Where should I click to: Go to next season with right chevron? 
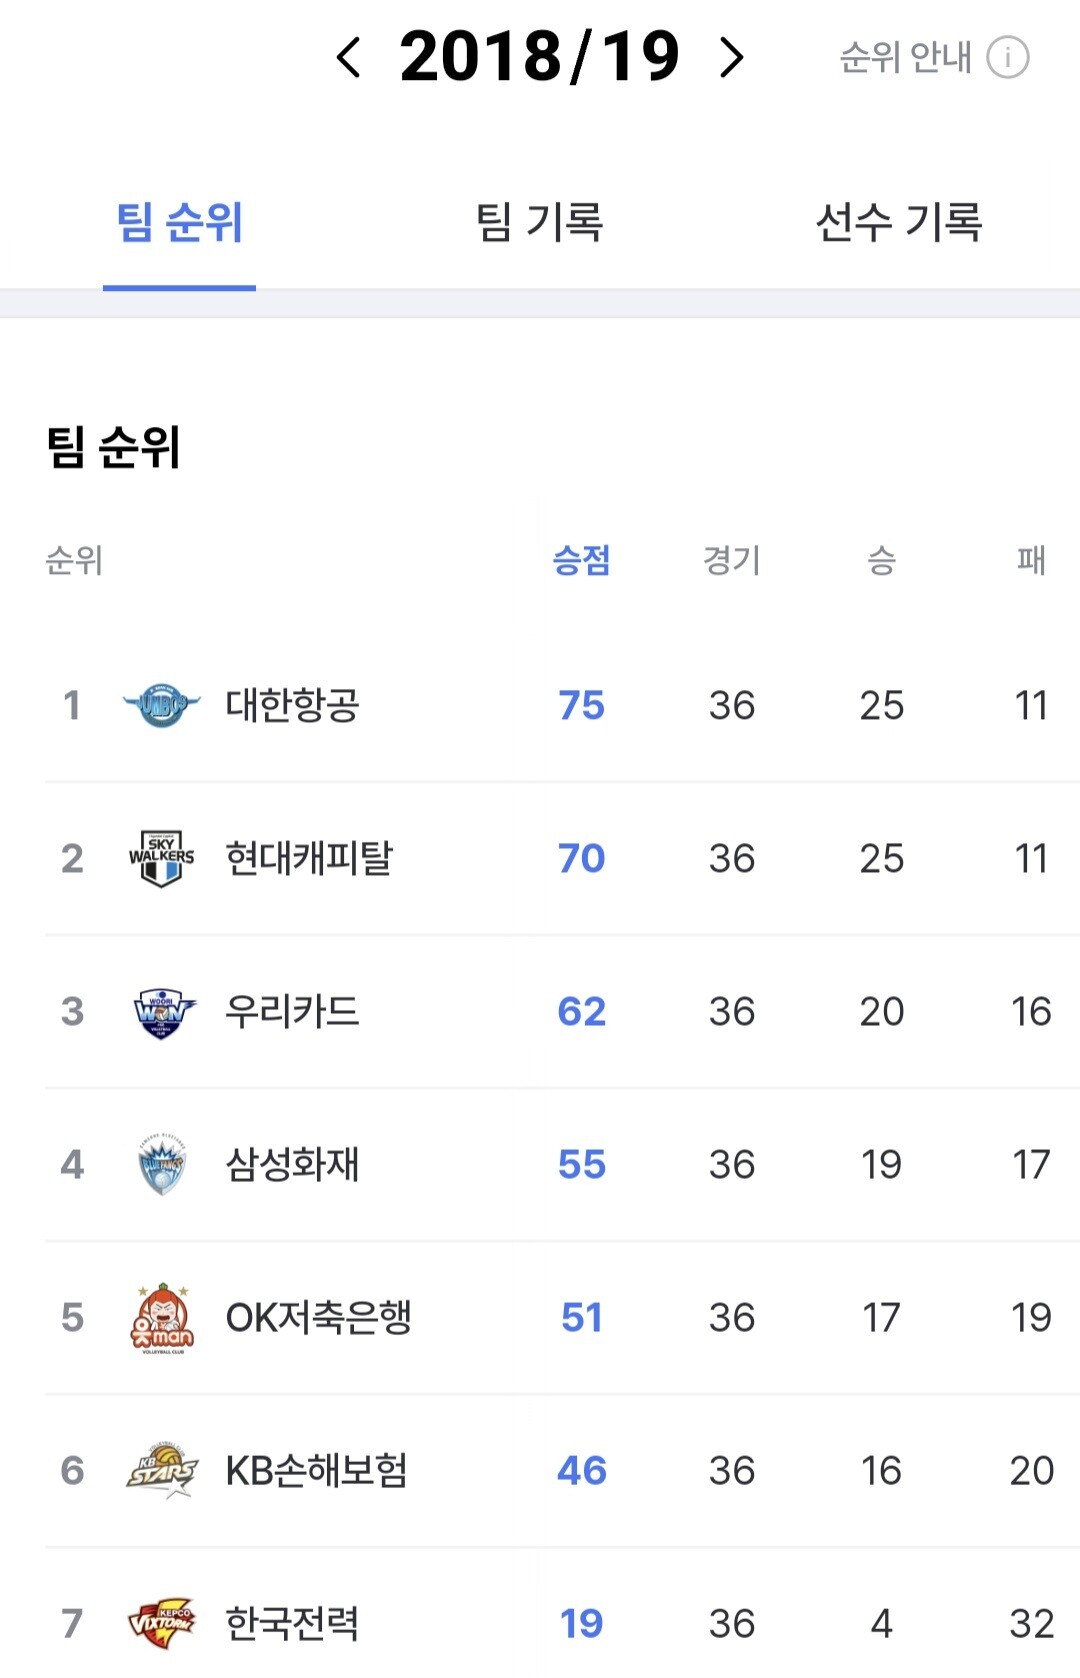click(x=732, y=57)
